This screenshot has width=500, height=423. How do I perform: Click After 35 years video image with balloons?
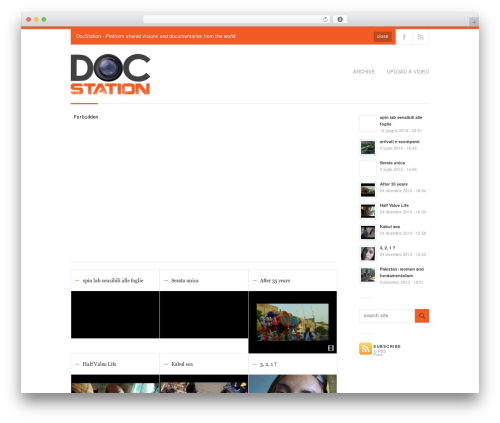tap(292, 322)
